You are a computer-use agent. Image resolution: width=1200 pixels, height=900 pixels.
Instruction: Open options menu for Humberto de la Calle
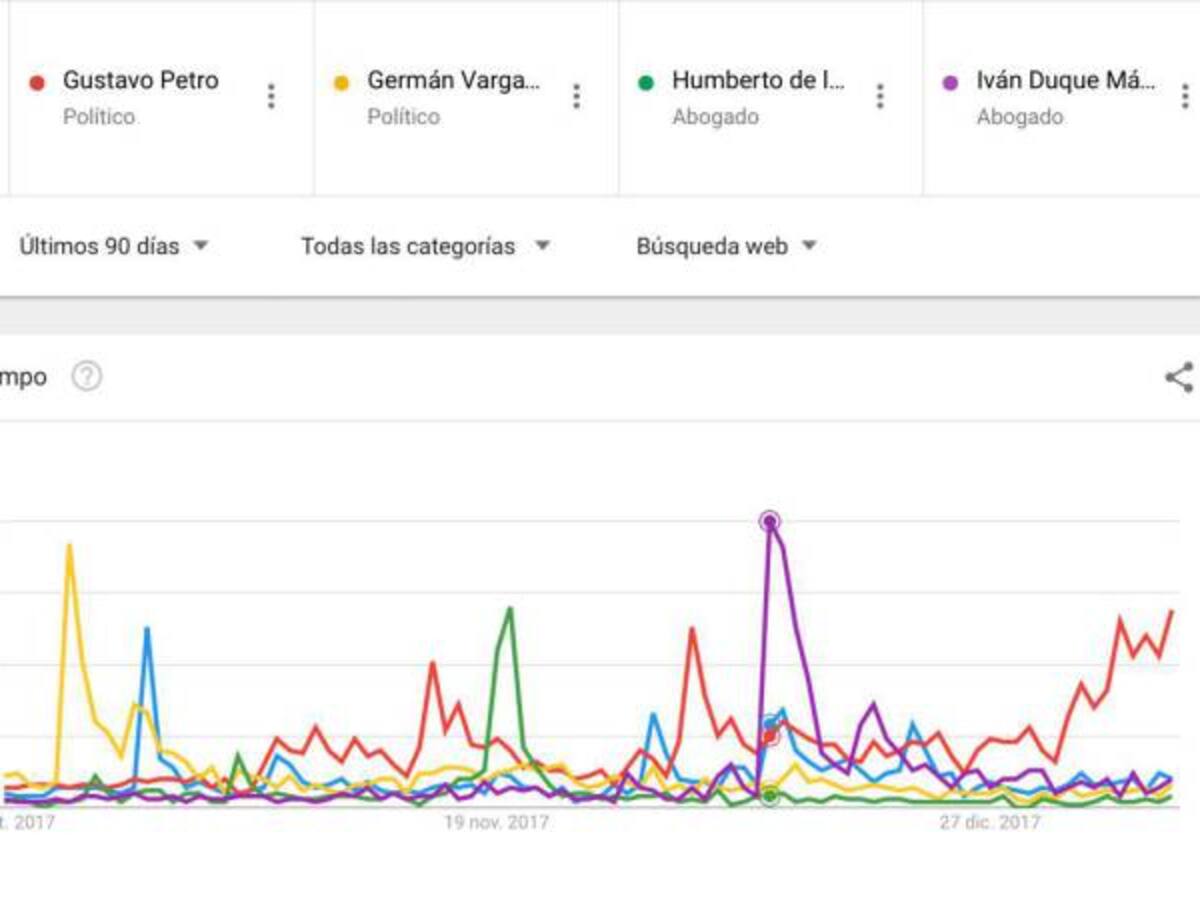coord(880,96)
